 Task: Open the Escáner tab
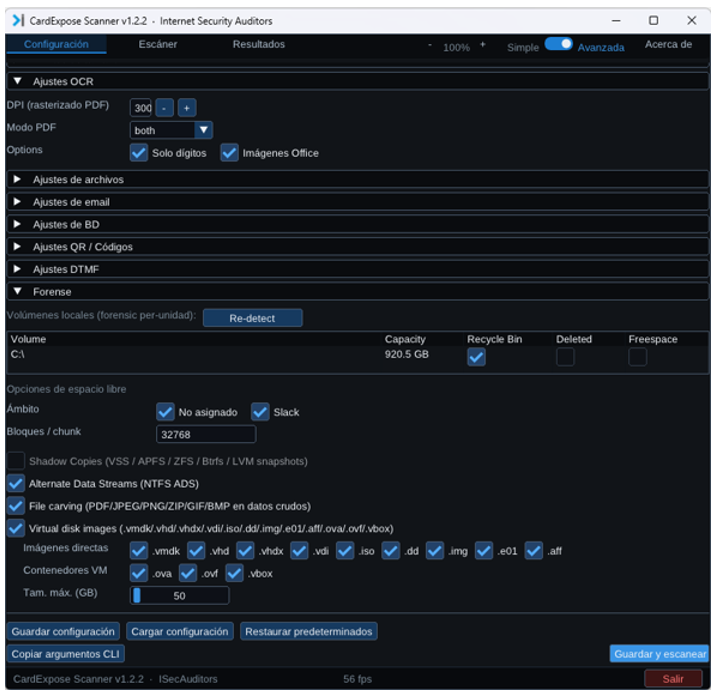pos(158,44)
